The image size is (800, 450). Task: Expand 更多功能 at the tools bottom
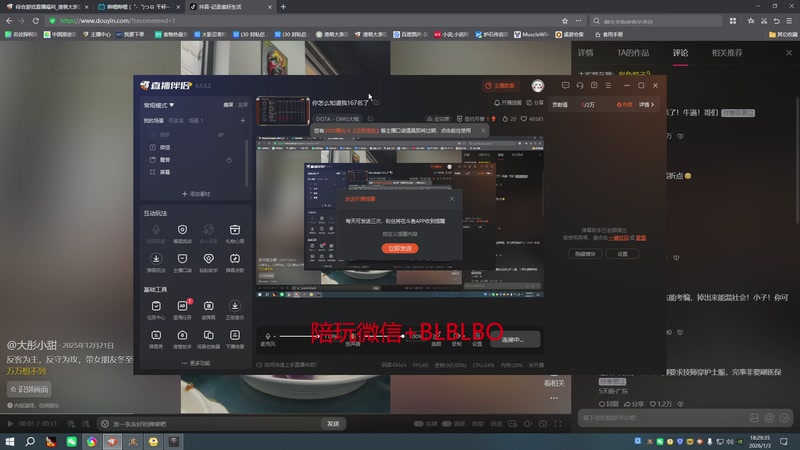click(x=196, y=363)
